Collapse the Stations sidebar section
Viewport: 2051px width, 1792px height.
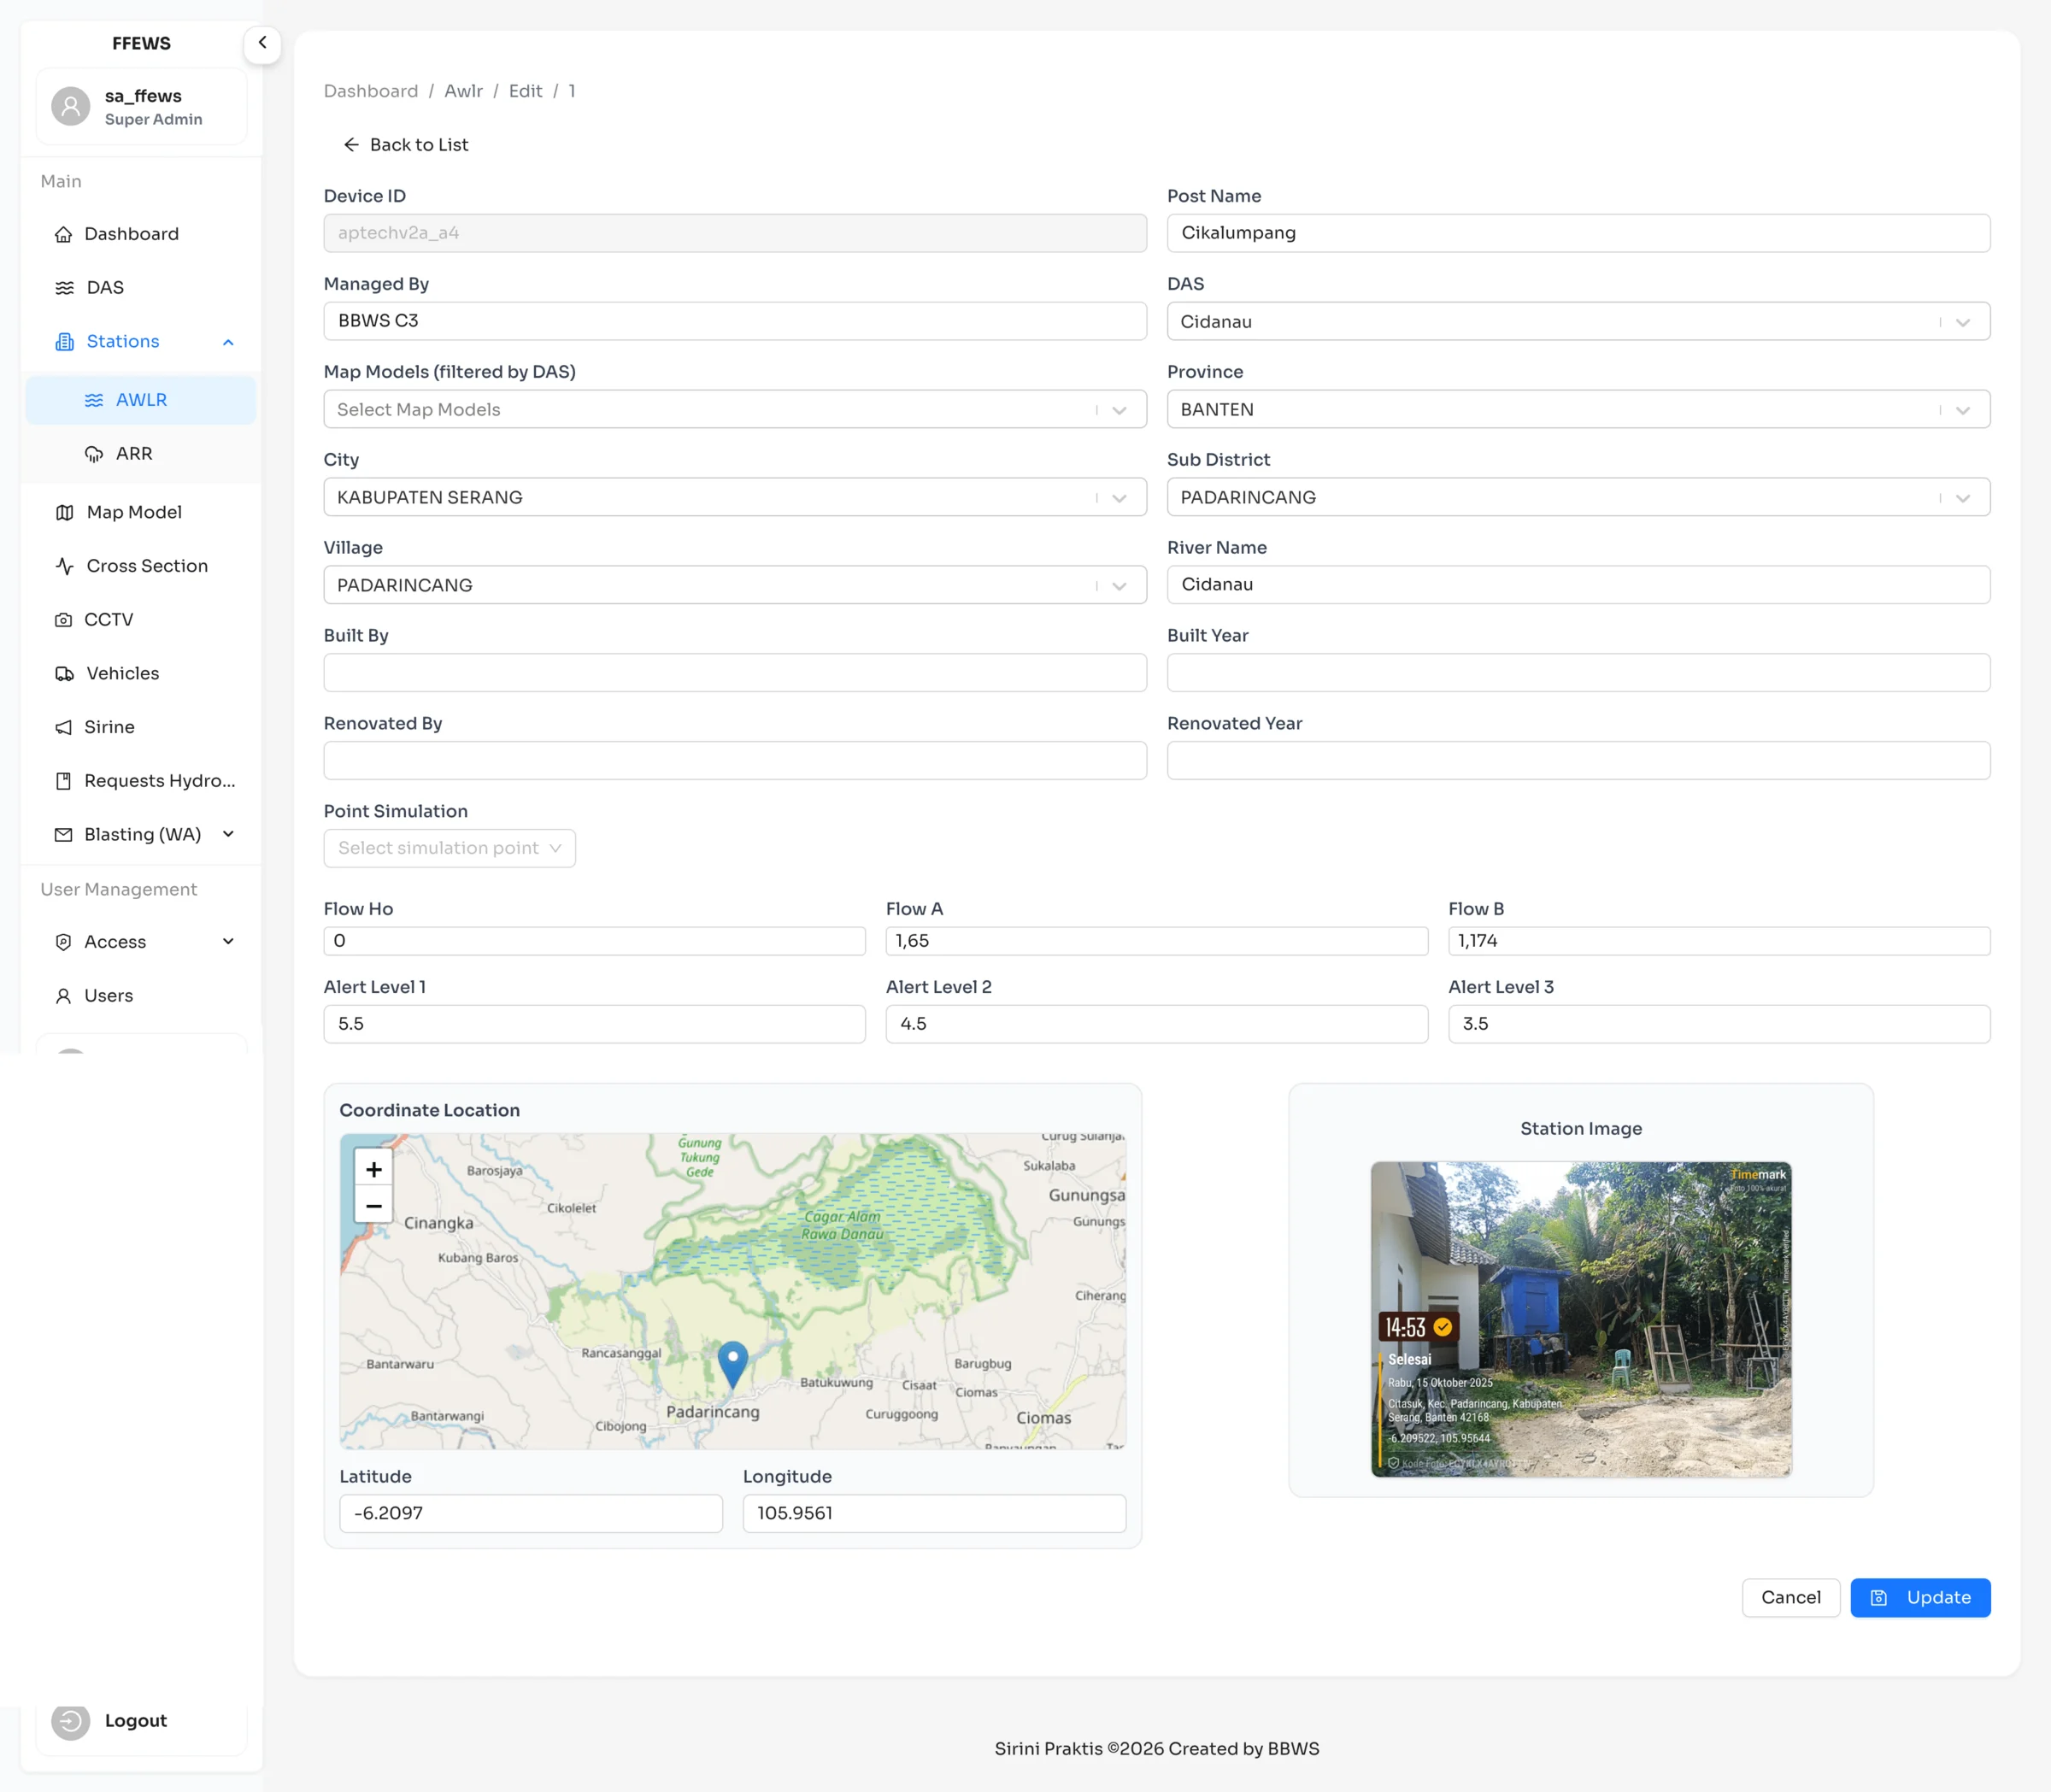point(141,342)
